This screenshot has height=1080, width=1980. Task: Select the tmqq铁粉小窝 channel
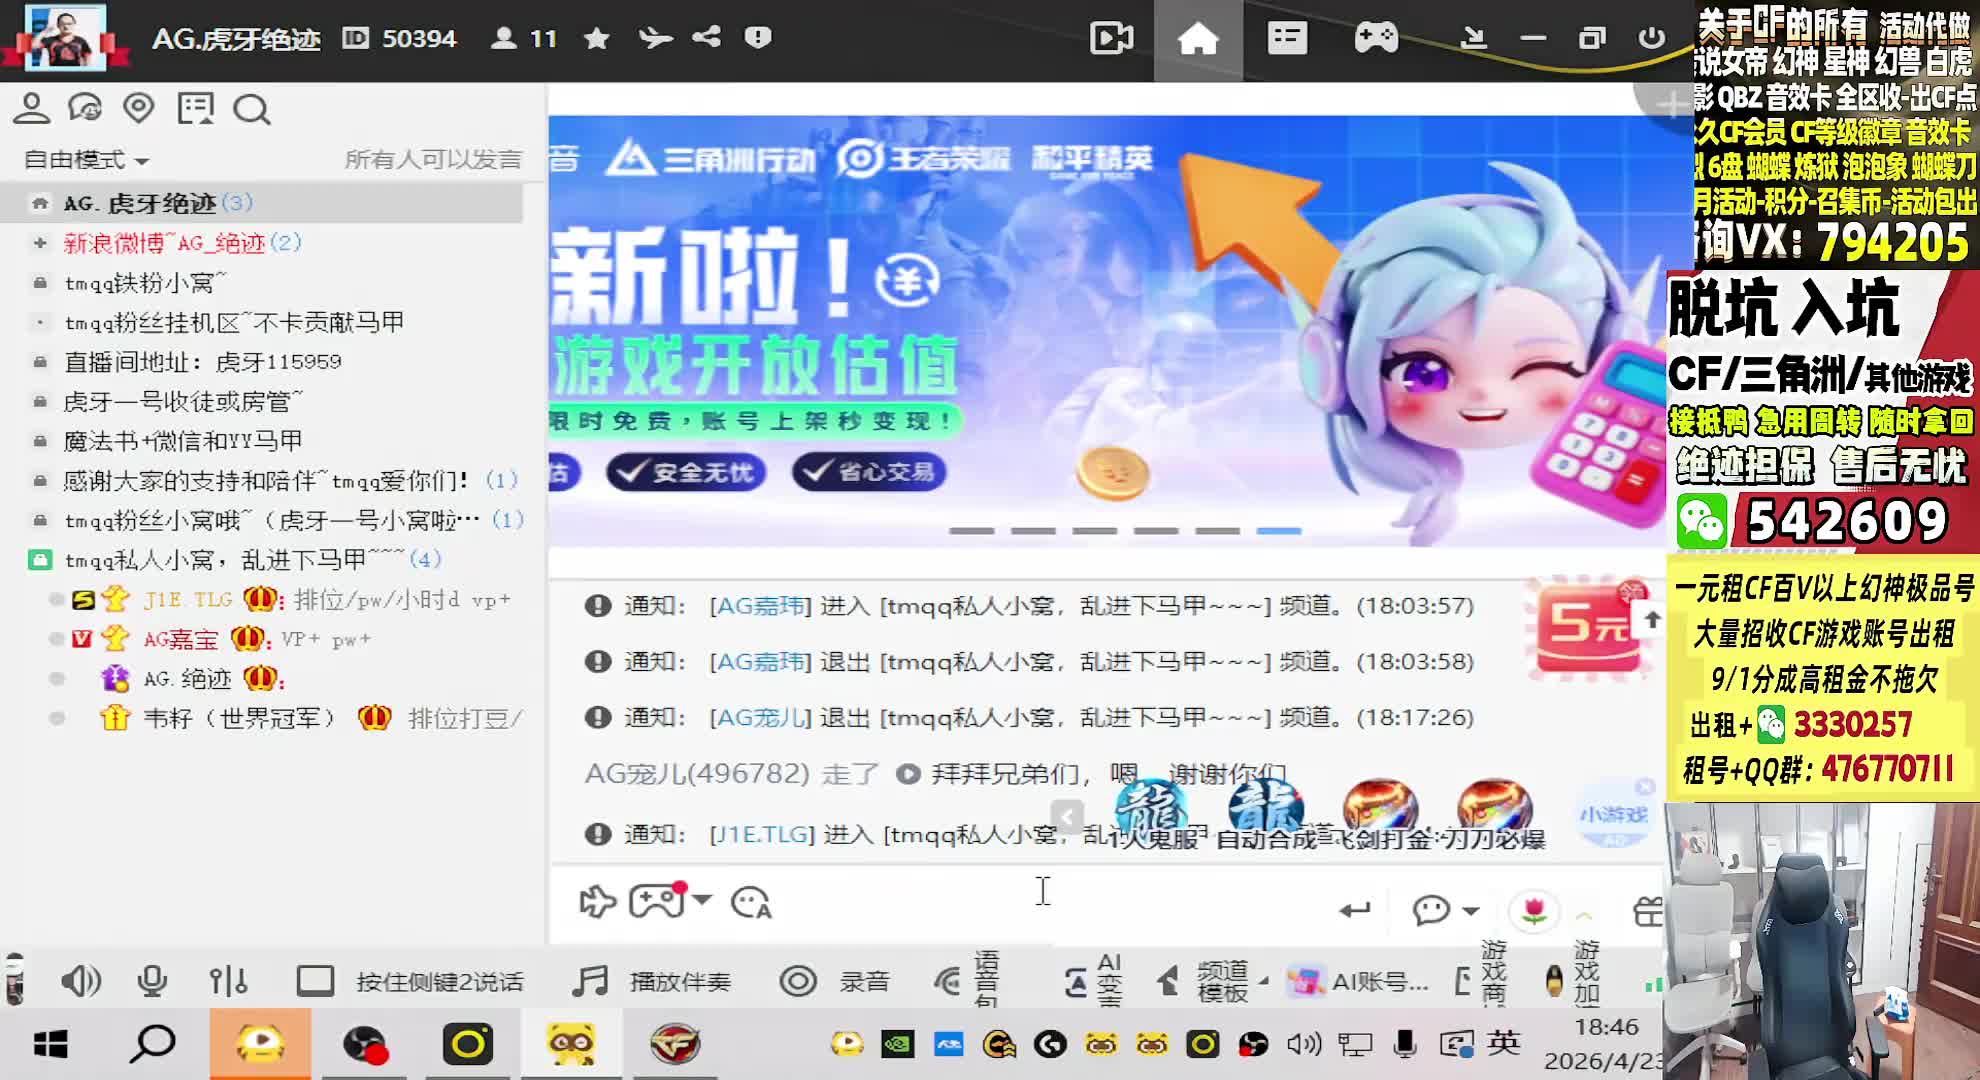[145, 283]
